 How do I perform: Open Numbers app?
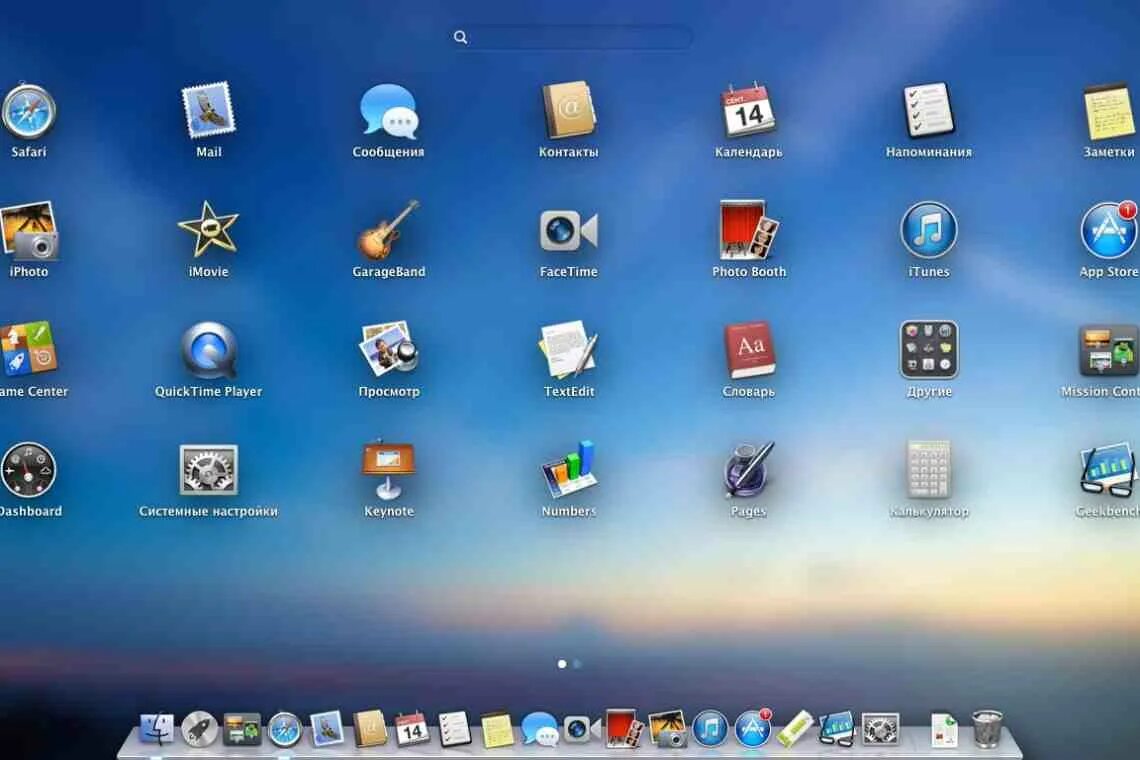(x=569, y=471)
